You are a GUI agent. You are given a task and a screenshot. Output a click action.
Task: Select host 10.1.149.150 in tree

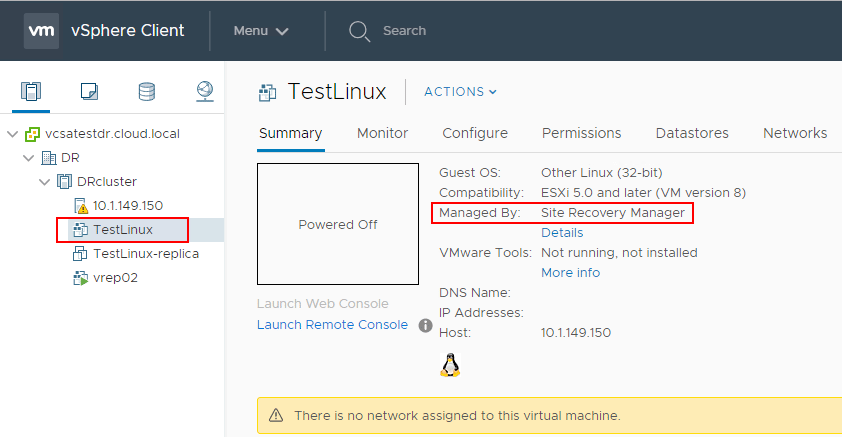(x=128, y=206)
